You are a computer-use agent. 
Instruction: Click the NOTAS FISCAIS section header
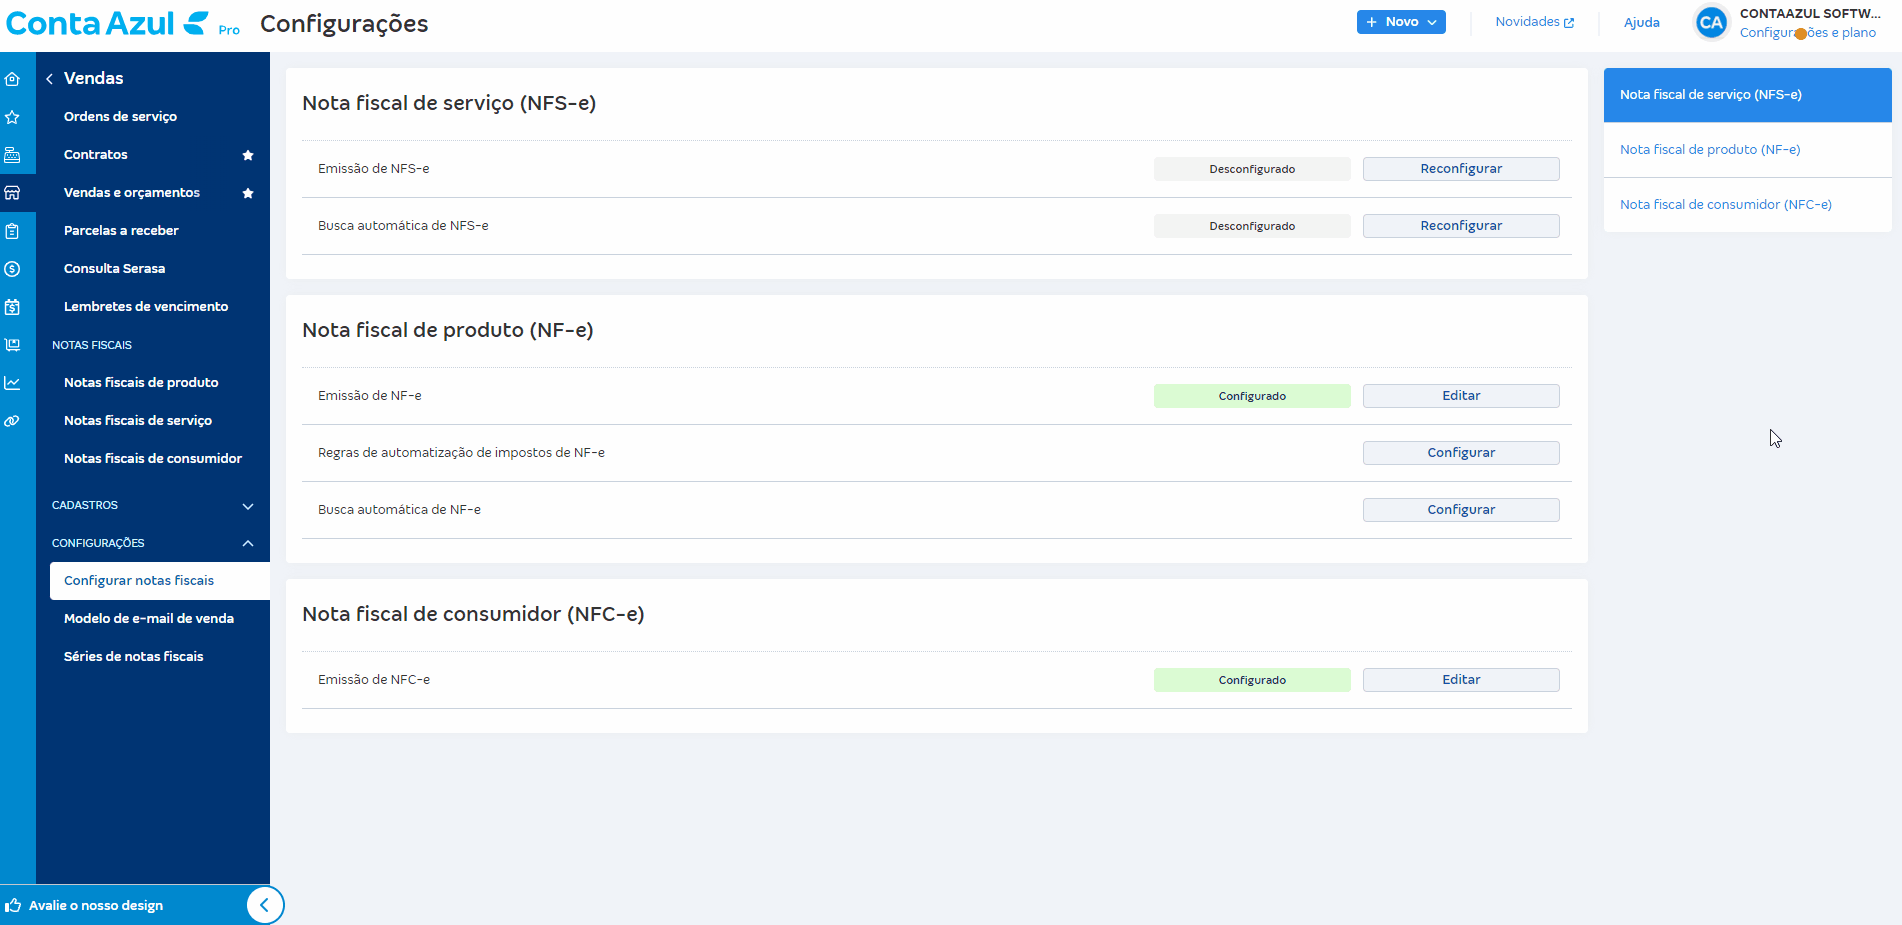point(92,345)
